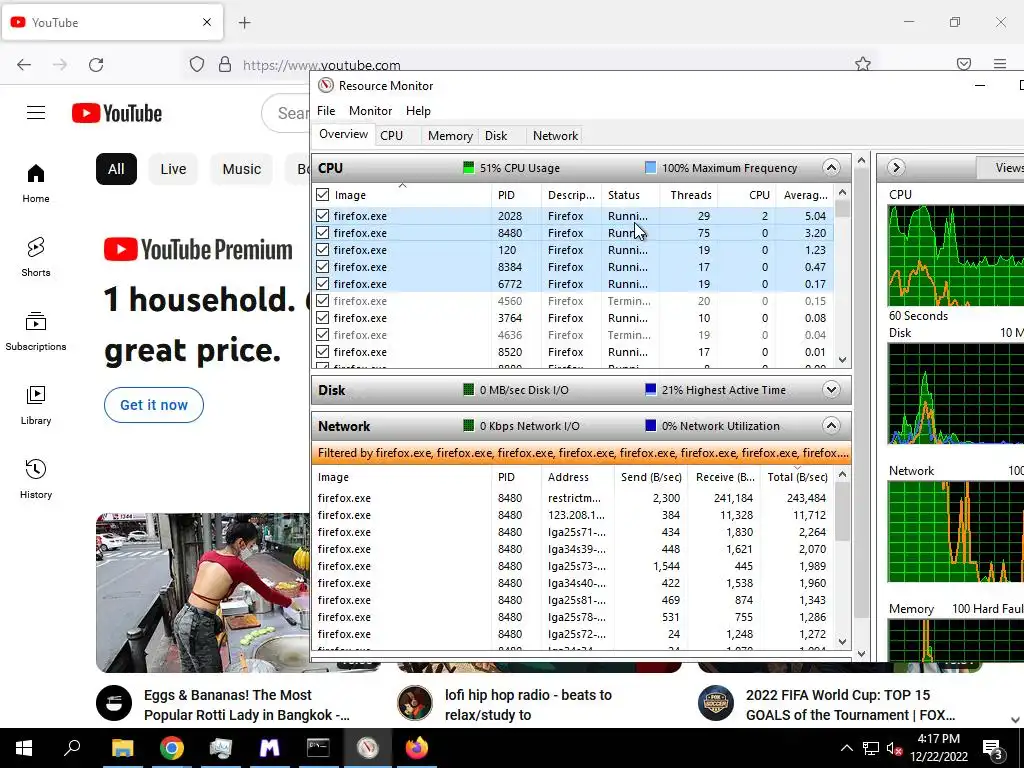
Task: Sort network list by Total (B/sec) column
Action: (x=797, y=477)
